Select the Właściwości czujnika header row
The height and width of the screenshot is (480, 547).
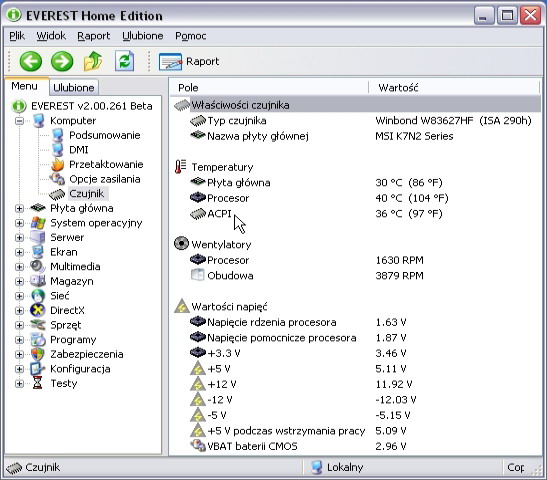coord(357,105)
